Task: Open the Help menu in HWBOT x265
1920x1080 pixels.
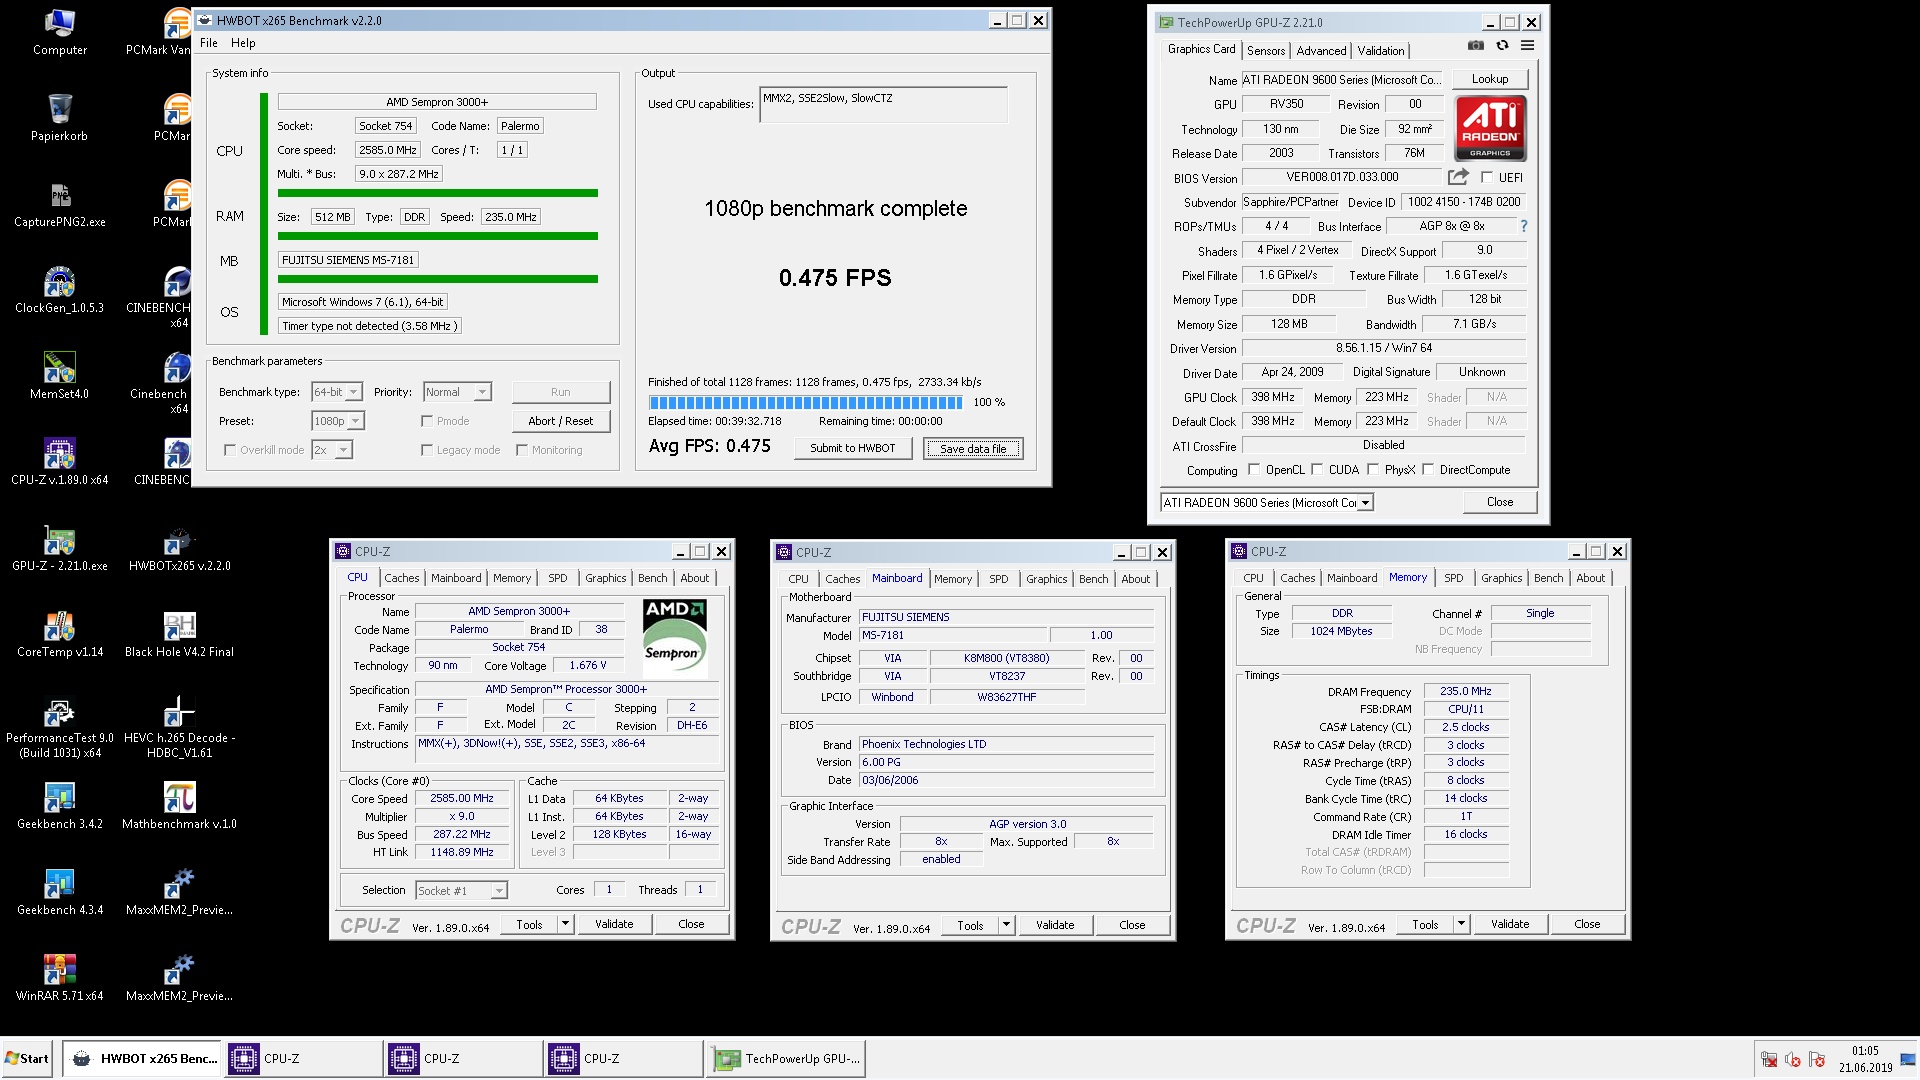Action: pyautogui.click(x=243, y=43)
